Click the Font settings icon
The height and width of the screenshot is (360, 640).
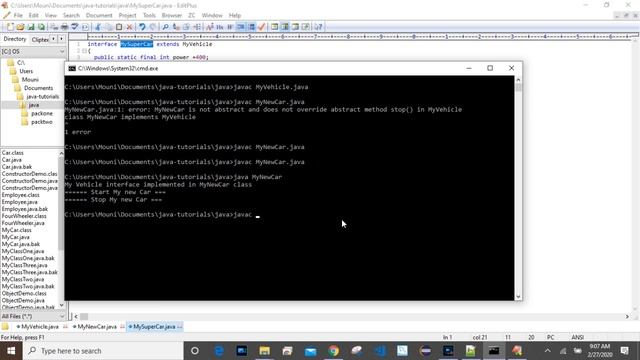(209, 27)
